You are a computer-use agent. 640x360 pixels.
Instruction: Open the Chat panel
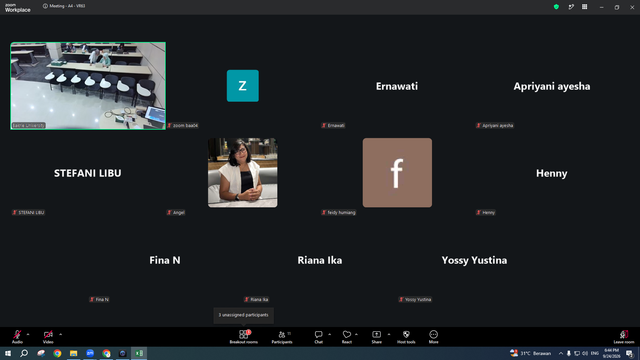[x=318, y=336]
